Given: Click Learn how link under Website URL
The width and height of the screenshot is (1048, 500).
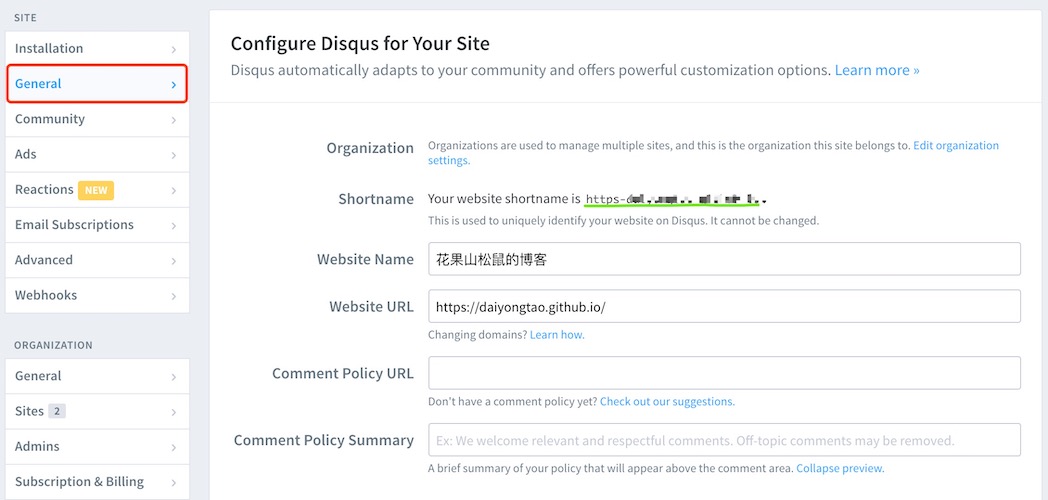Looking at the screenshot, I should (557, 335).
